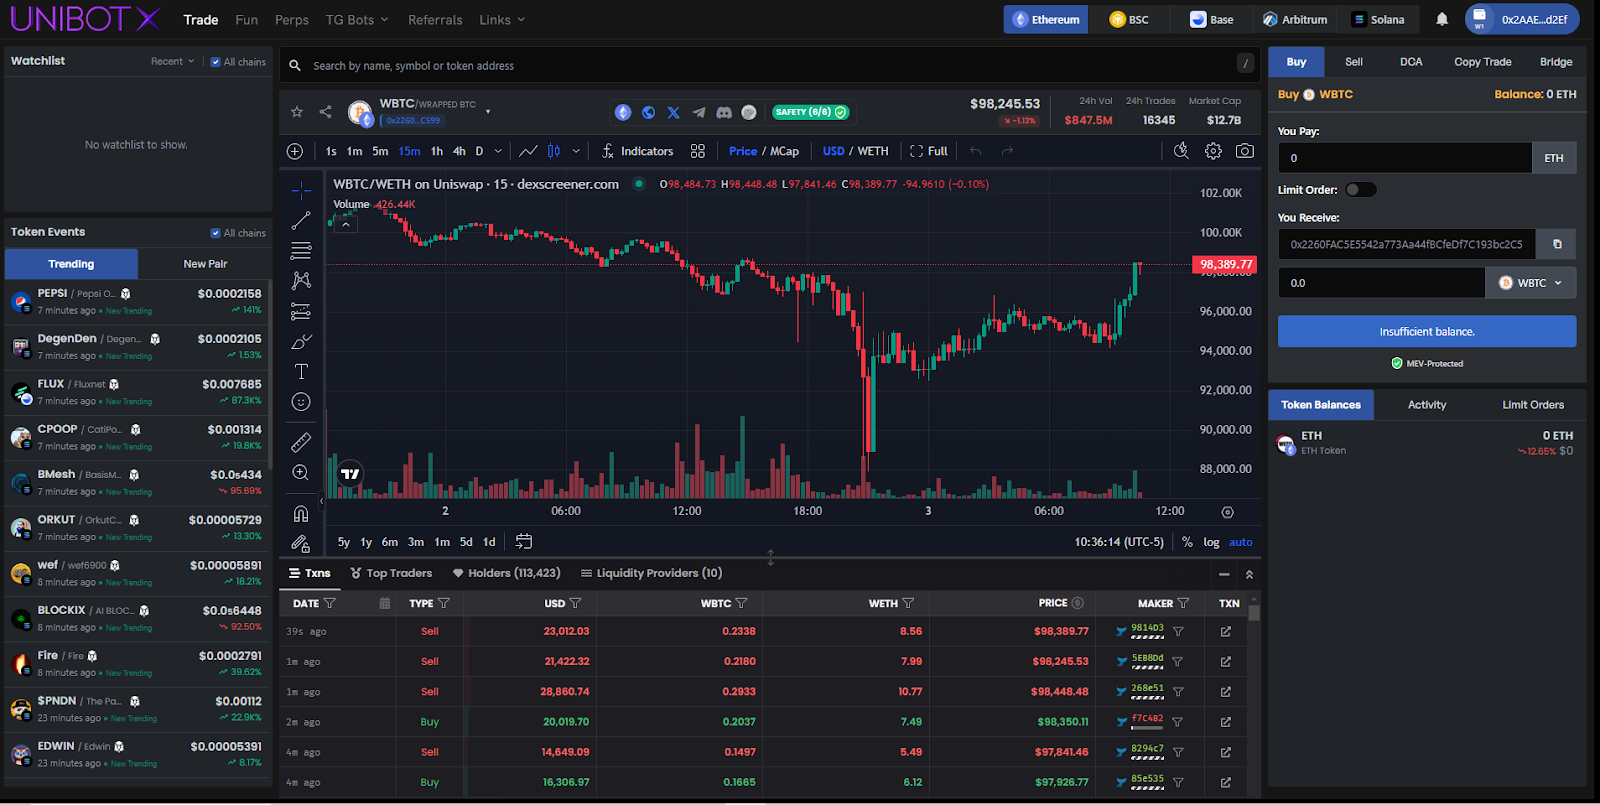This screenshot has width=1600, height=805.
Task: Open the explorer link for the 23,012.03 transaction
Action: pos(1226,632)
